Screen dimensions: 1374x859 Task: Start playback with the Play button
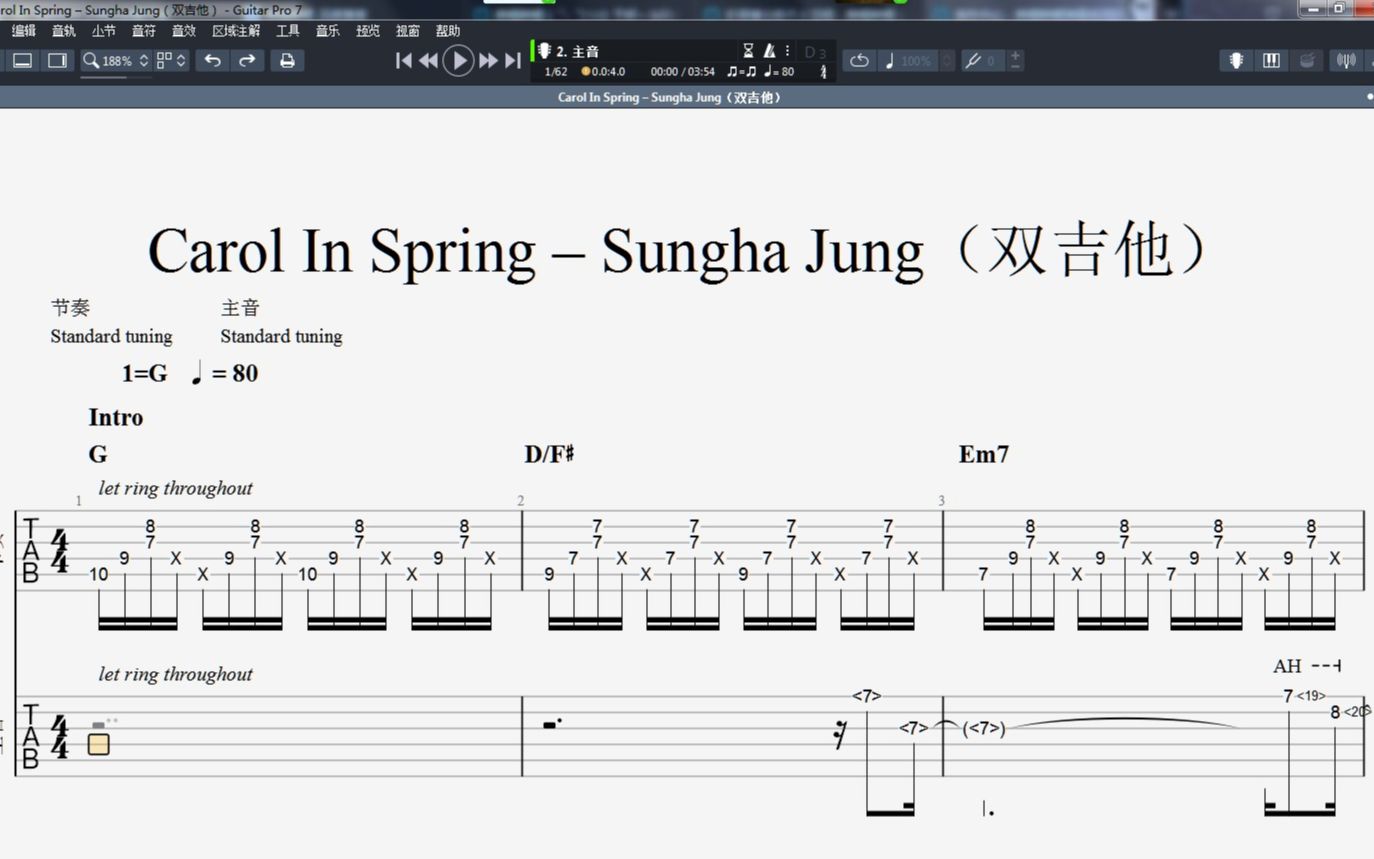(458, 61)
